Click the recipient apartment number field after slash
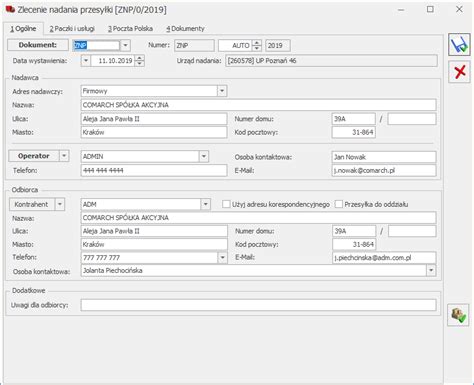Viewport: 474px width, 385px height. [x=412, y=231]
